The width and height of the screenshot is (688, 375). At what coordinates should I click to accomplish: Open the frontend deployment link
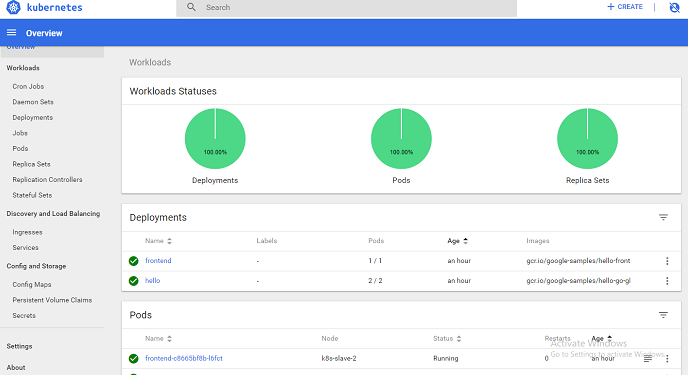[158, 261]
